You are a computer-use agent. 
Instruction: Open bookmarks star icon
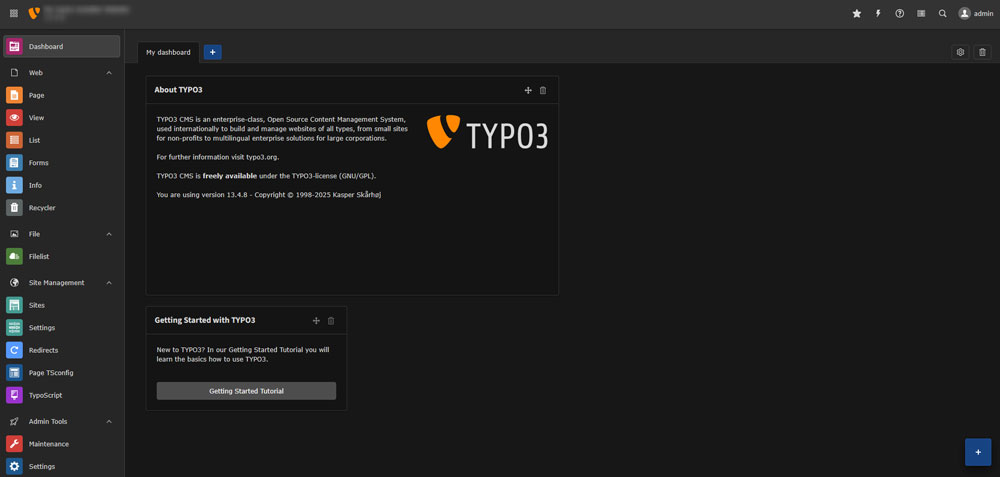[x=857, y=13]
